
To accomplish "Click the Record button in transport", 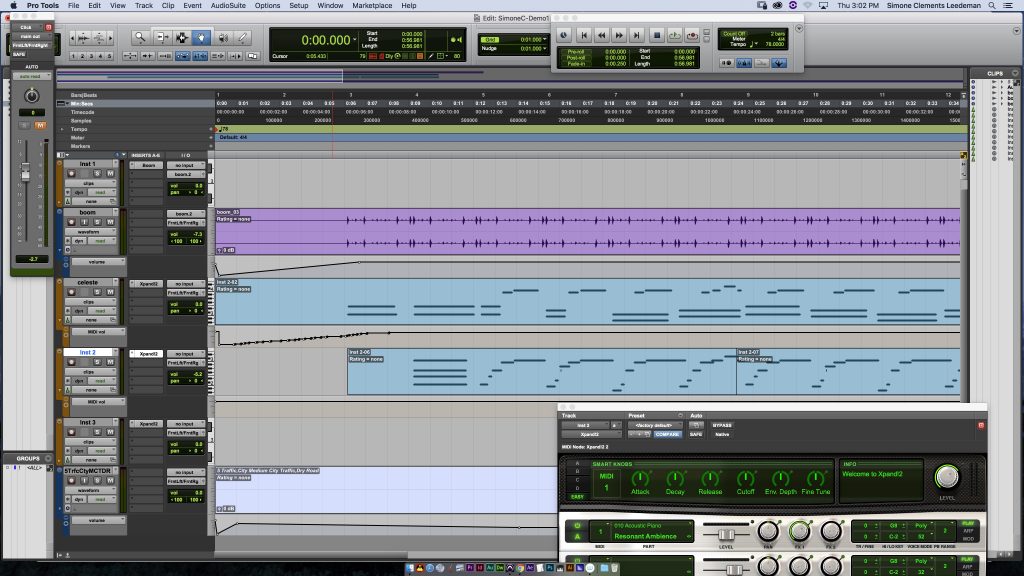I will (x=692, y=35).
